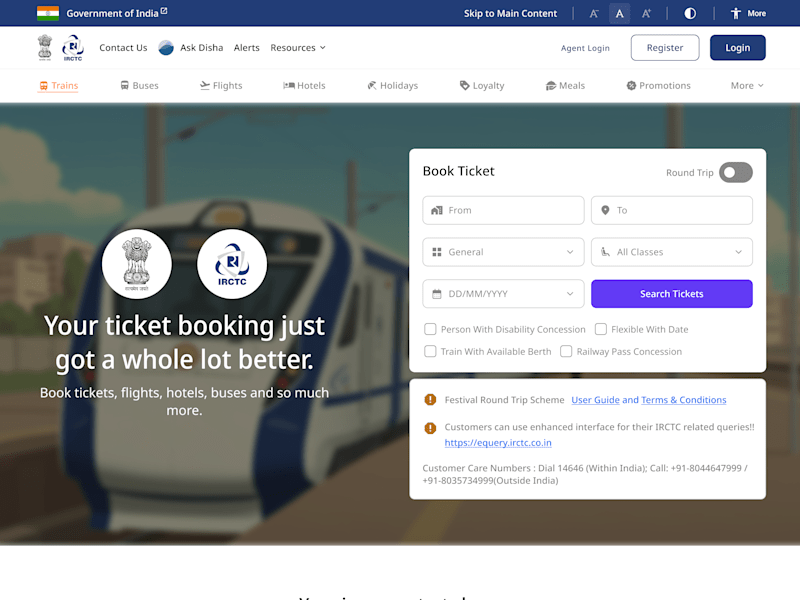Select the Hotels tab
The width and height of the screenshot is (800, 600).
(x=304, y=86)
